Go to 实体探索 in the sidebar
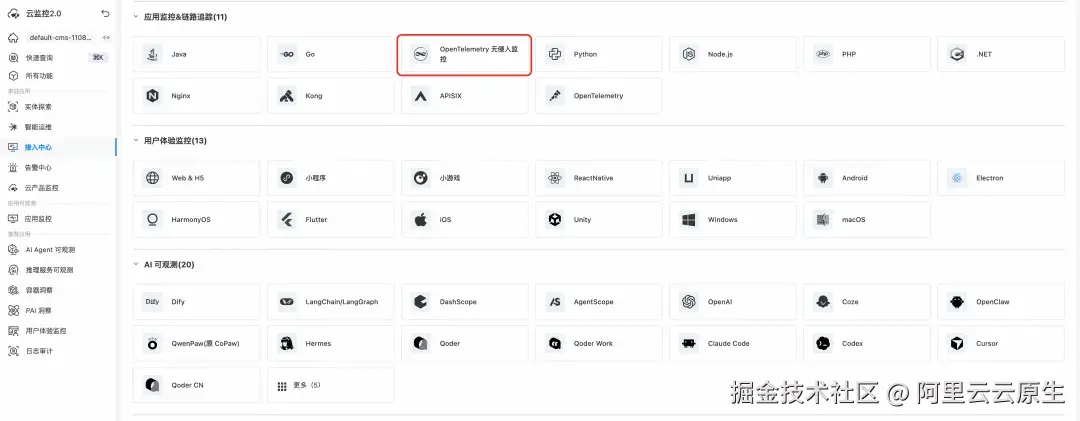The height and width of the screenshot is (421, 1080). coord(58,107)
